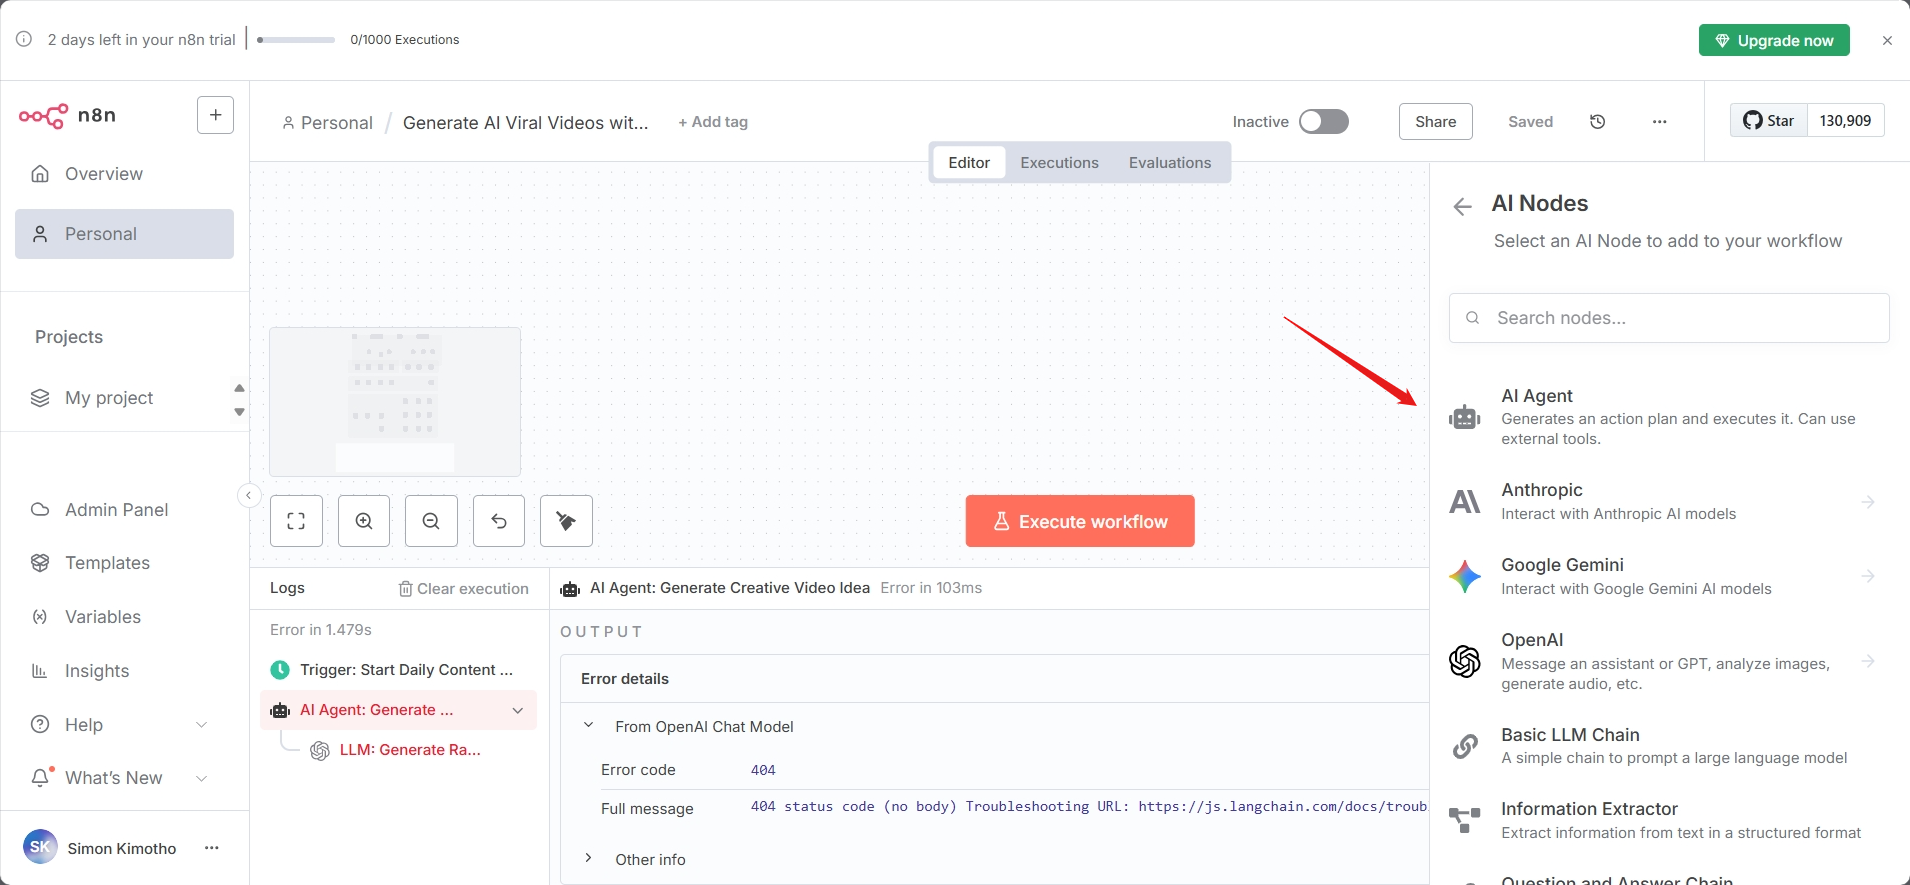Expand Anthropic with the right arrow
The image size is (1910, 885).
(x=1868, y=502)
